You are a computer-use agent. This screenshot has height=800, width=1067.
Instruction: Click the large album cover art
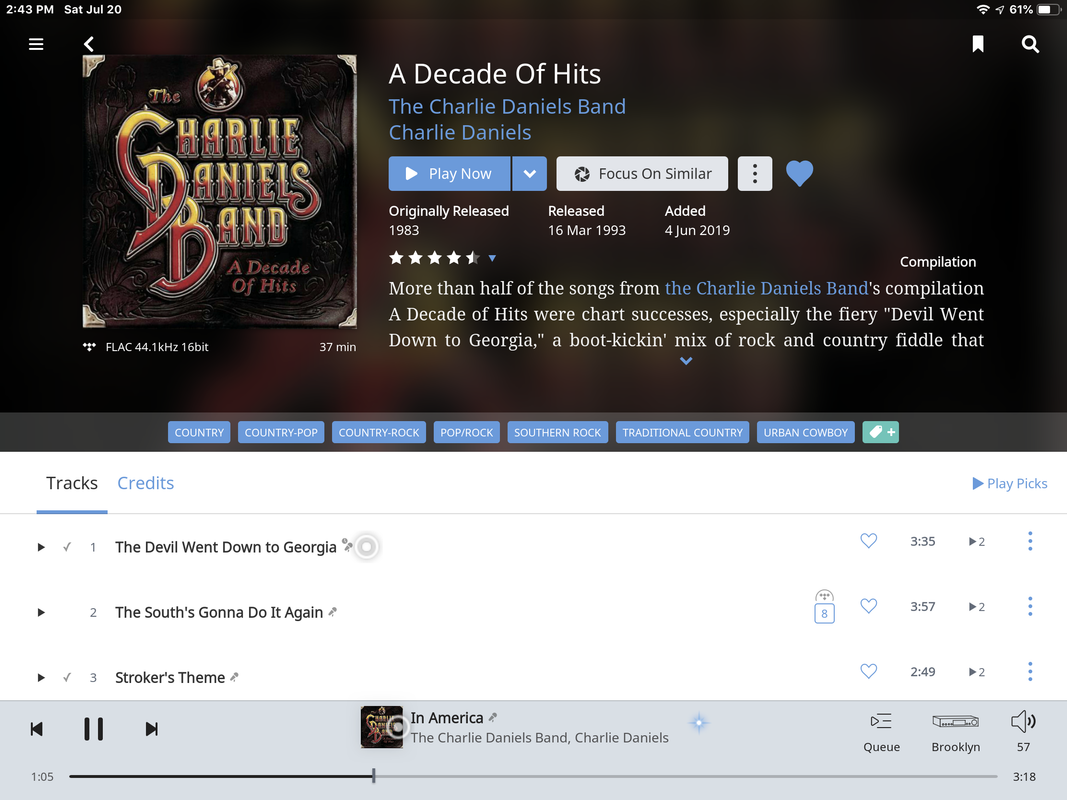point(219,191)
